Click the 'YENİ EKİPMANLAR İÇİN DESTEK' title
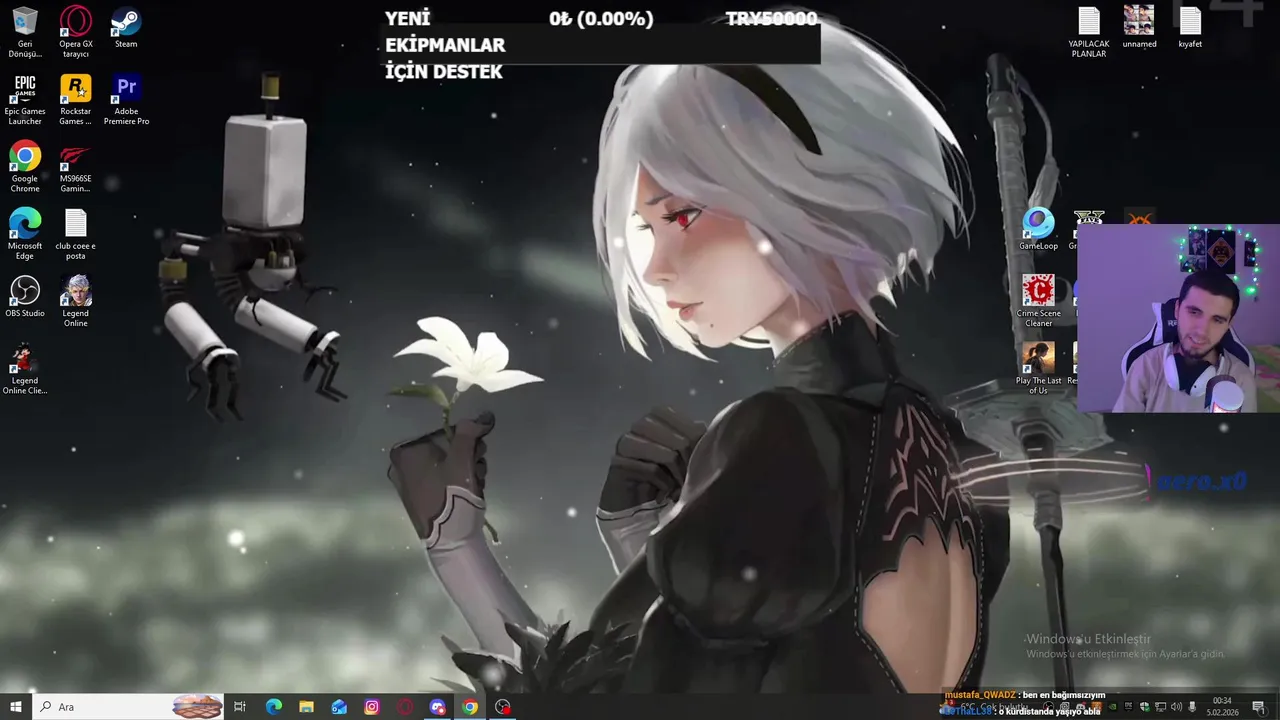Screen dimensions: 1280x720 (445, 45)
